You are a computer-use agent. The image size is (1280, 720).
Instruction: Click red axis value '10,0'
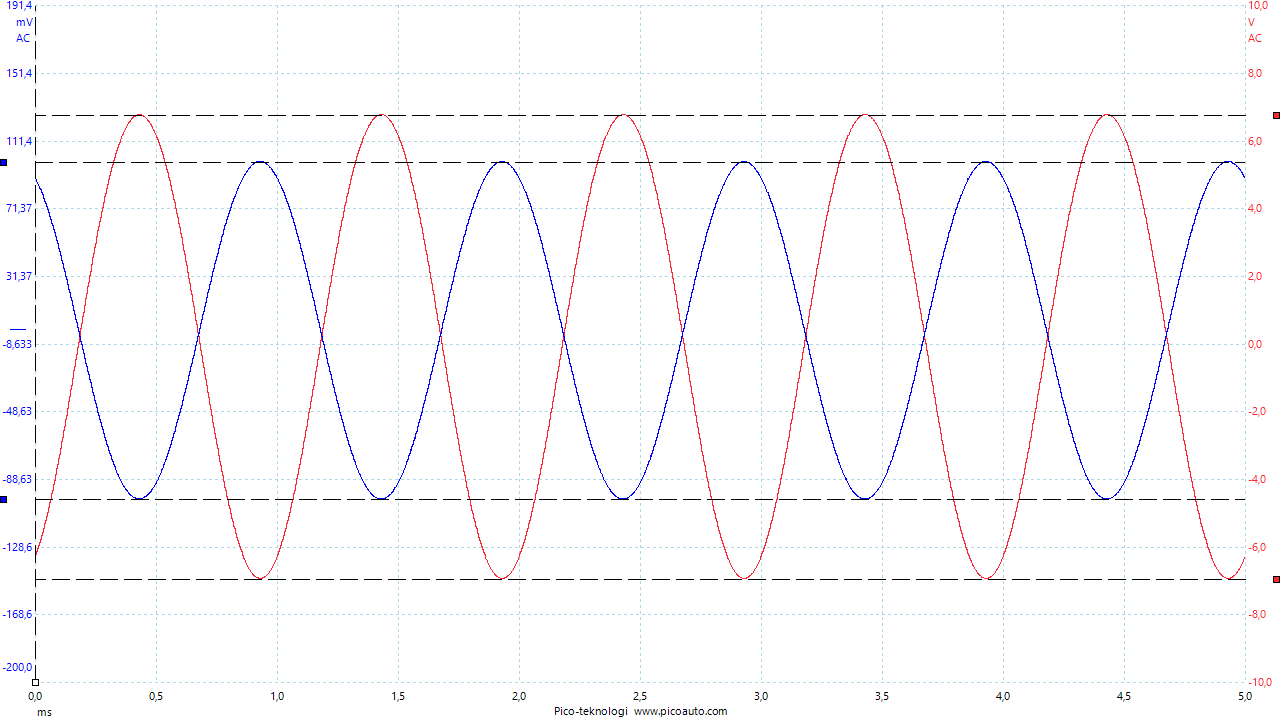point(1258,6)
